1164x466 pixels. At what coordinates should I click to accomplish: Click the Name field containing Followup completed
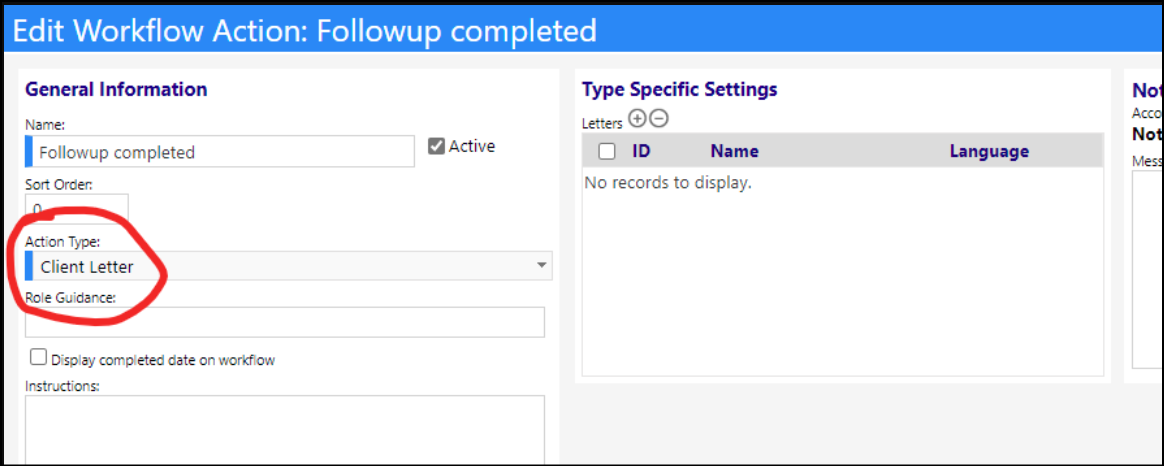coord(220,151)
